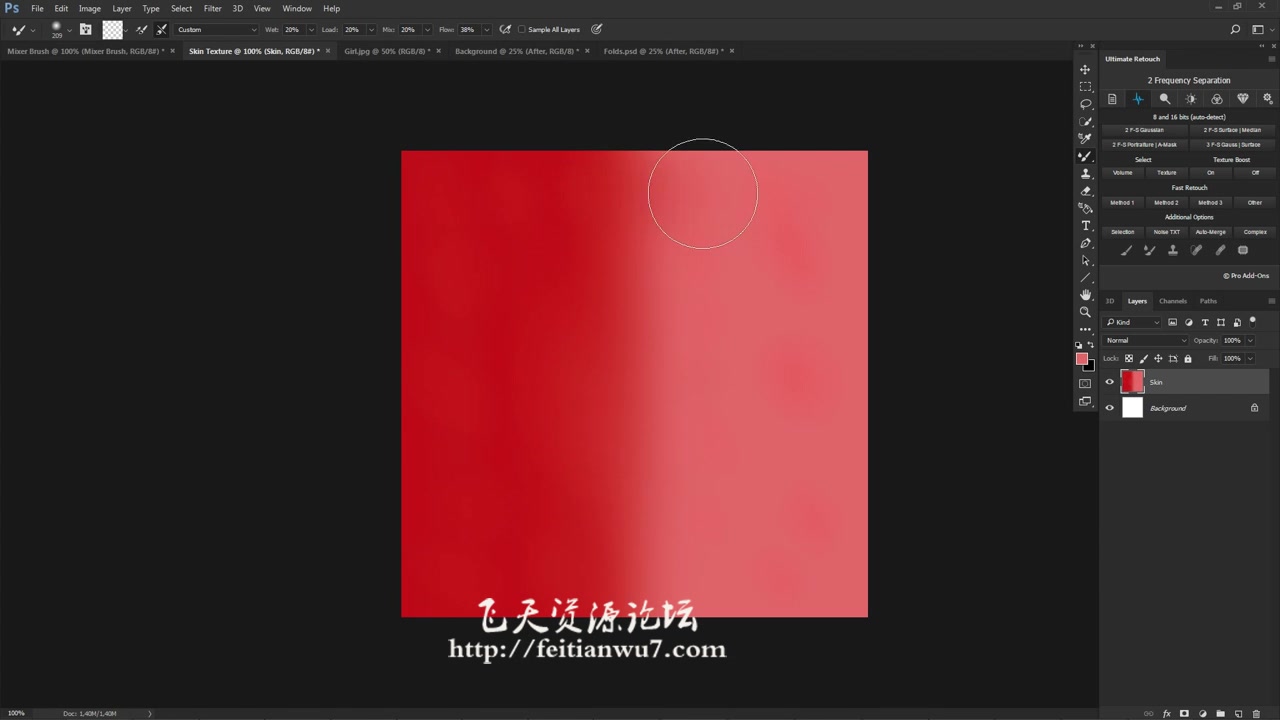Click the Method 1 Fast Retouch button
The width and height of the screenshot is (1280, 720).
pos(1122,202)
